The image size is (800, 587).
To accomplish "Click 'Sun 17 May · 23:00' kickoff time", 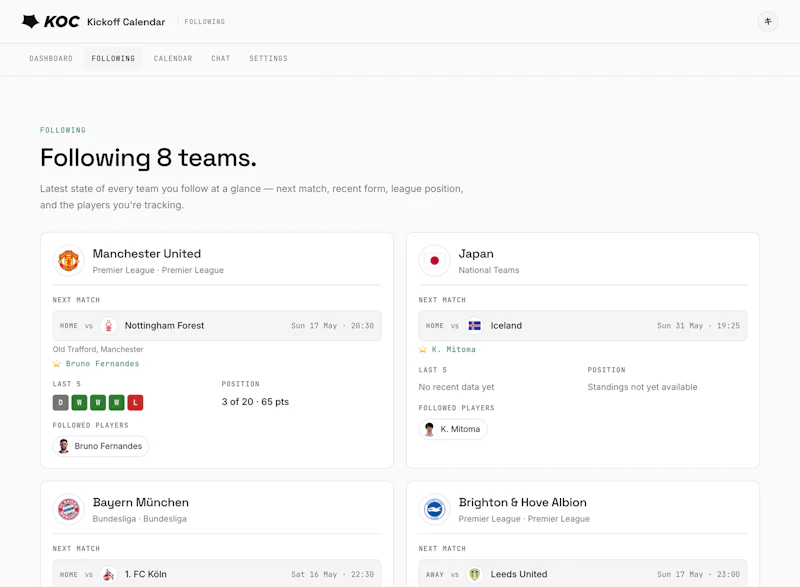I will click(x=698, y=574).
